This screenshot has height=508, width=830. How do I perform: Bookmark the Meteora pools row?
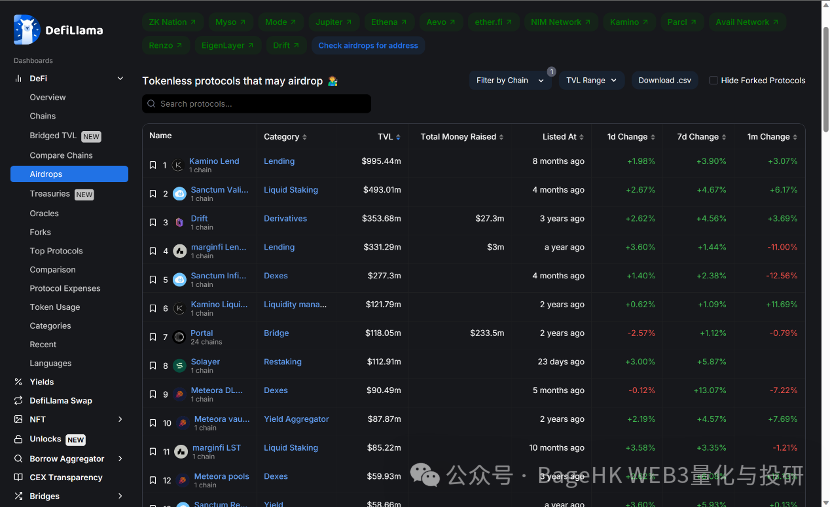pos(152,480)
